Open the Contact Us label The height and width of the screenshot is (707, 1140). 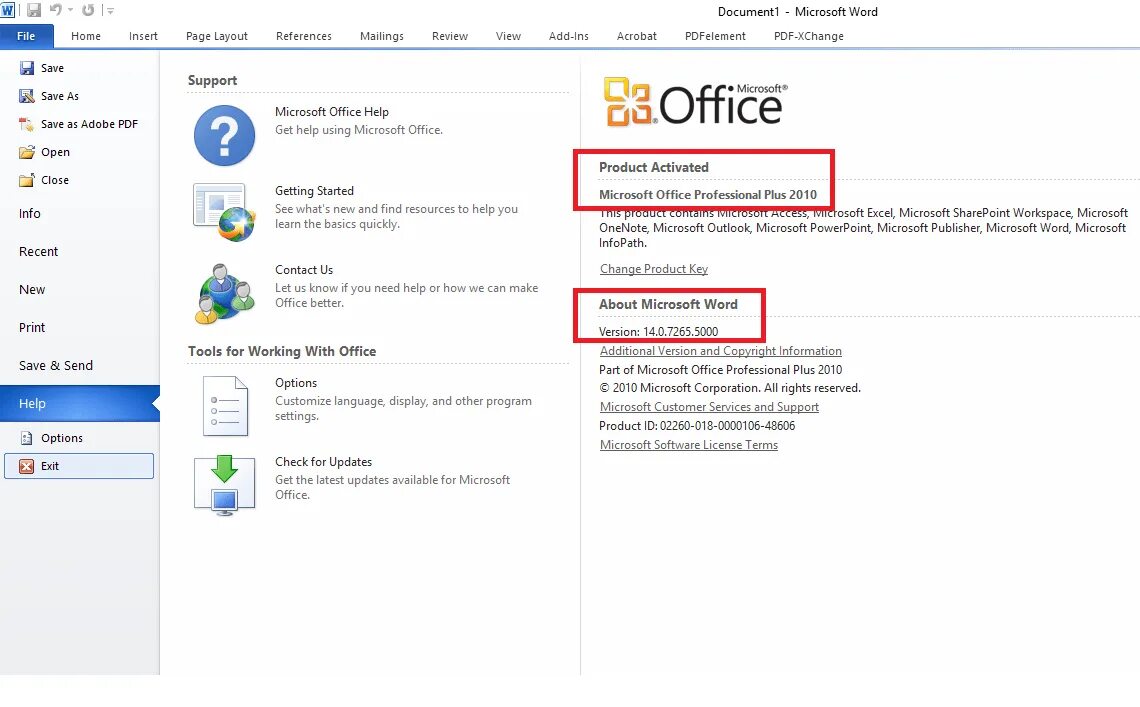click(x=304, y=270)
